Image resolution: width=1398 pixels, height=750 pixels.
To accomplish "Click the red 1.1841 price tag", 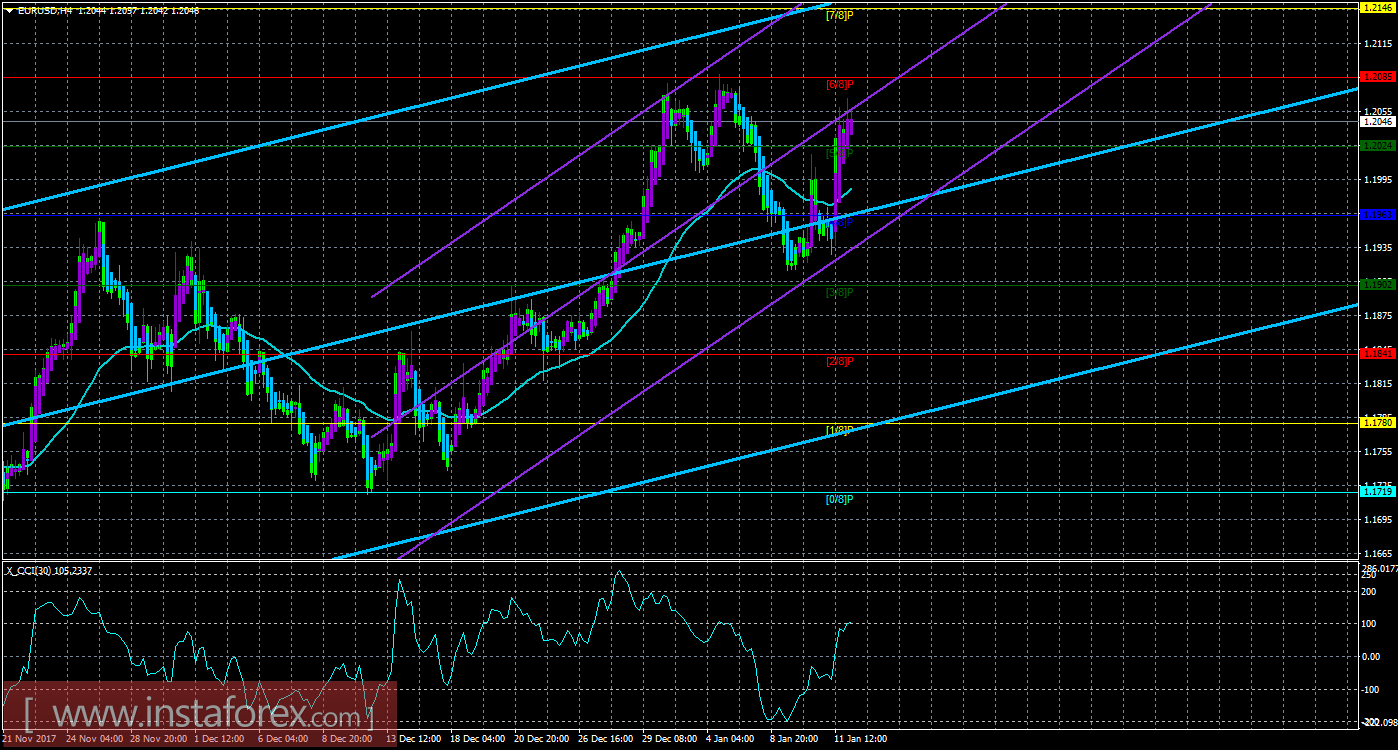I will click(x=1378, y=353).
